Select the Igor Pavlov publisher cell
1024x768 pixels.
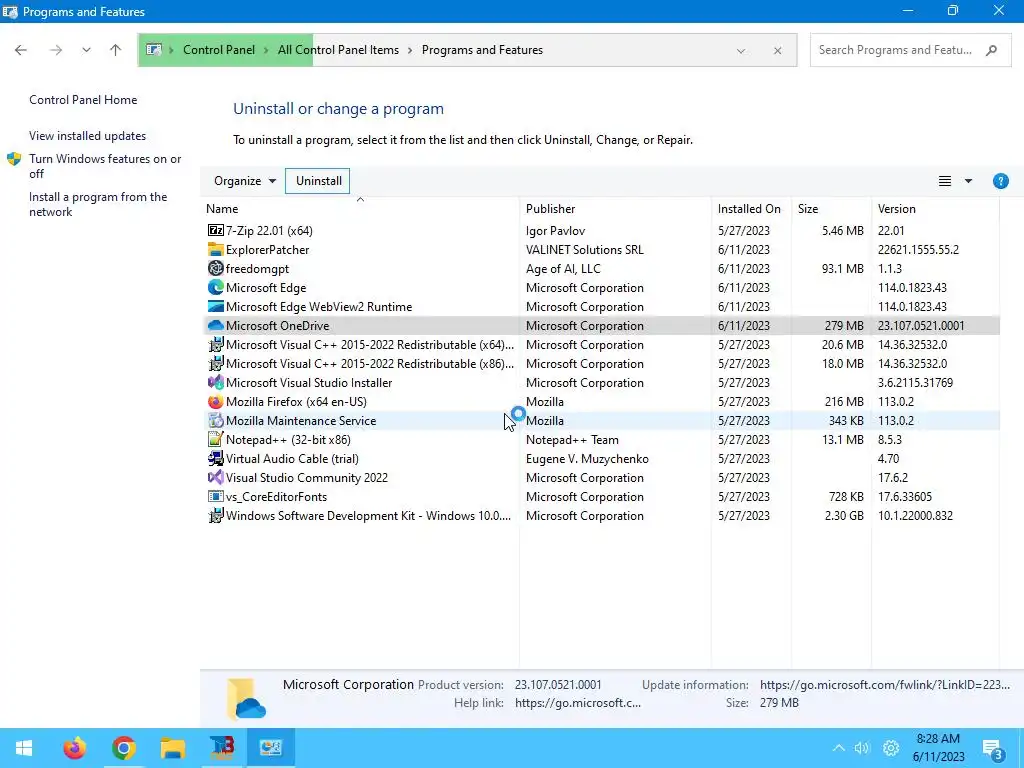point(555,231)
